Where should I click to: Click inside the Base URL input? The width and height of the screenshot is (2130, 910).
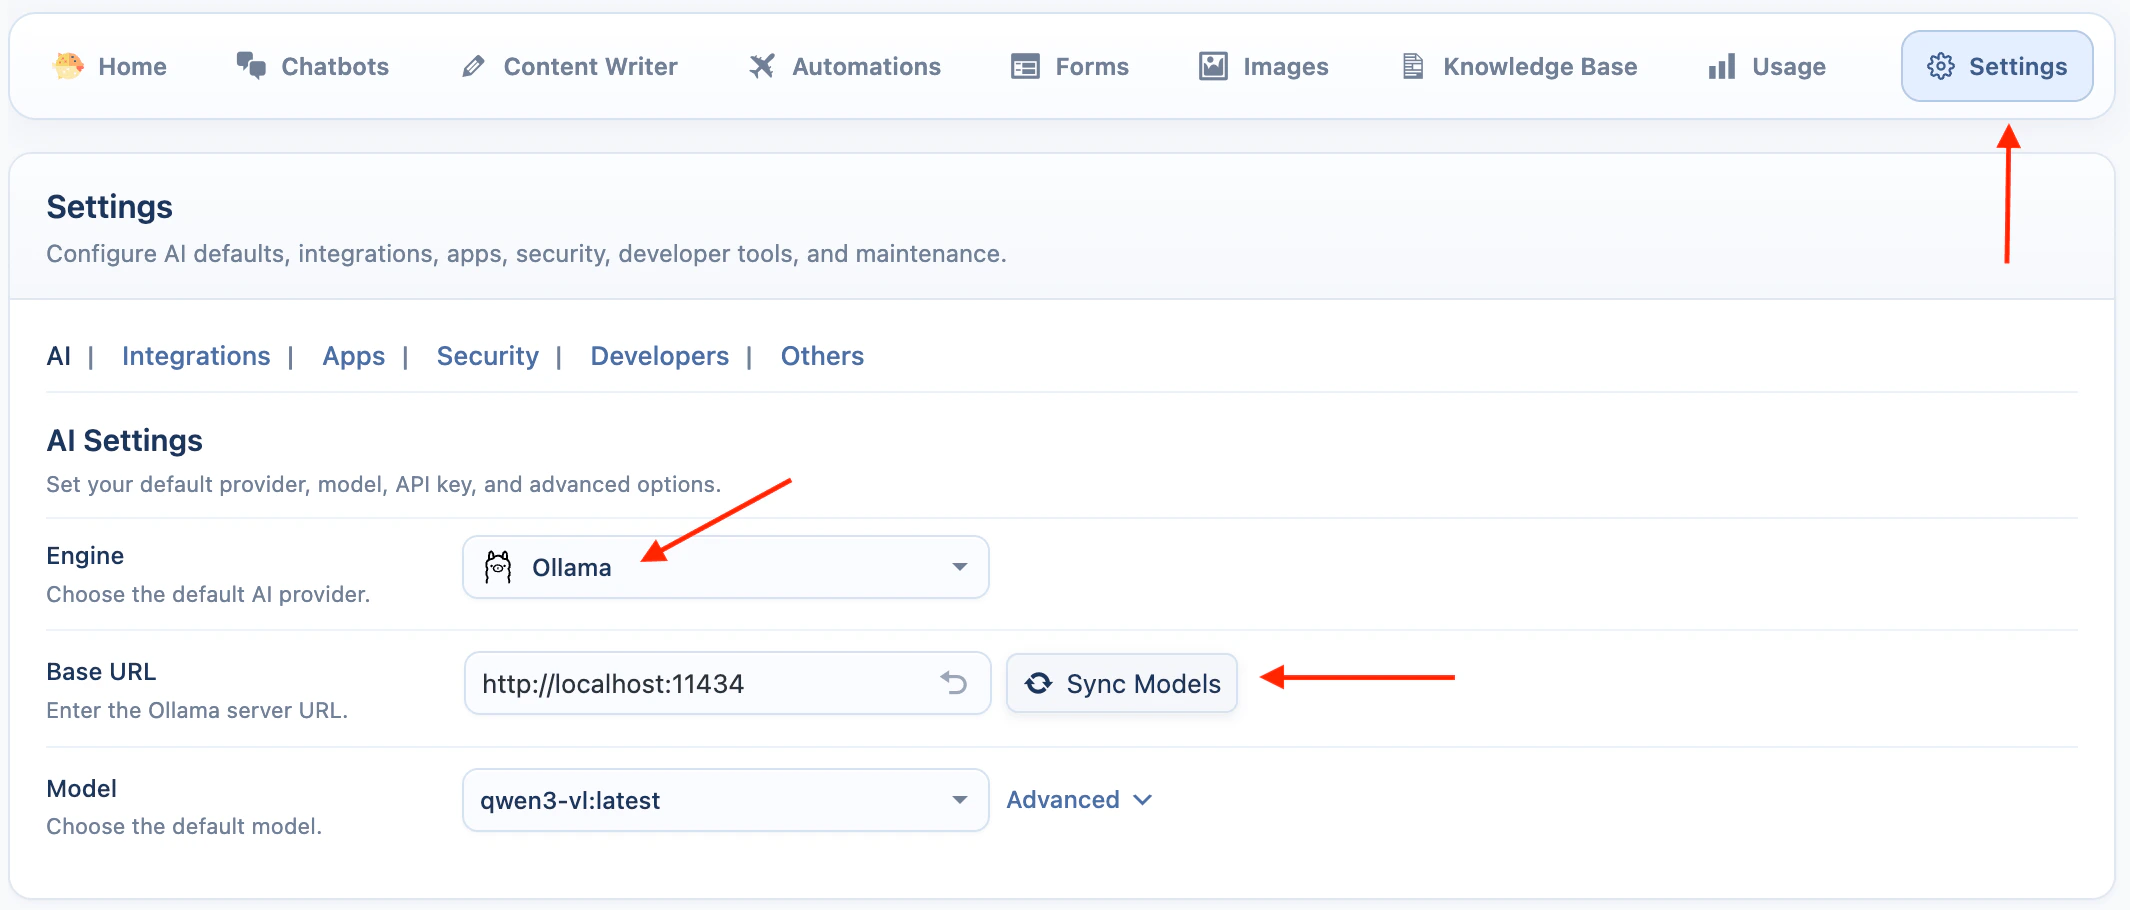click(x=700, y=683)
